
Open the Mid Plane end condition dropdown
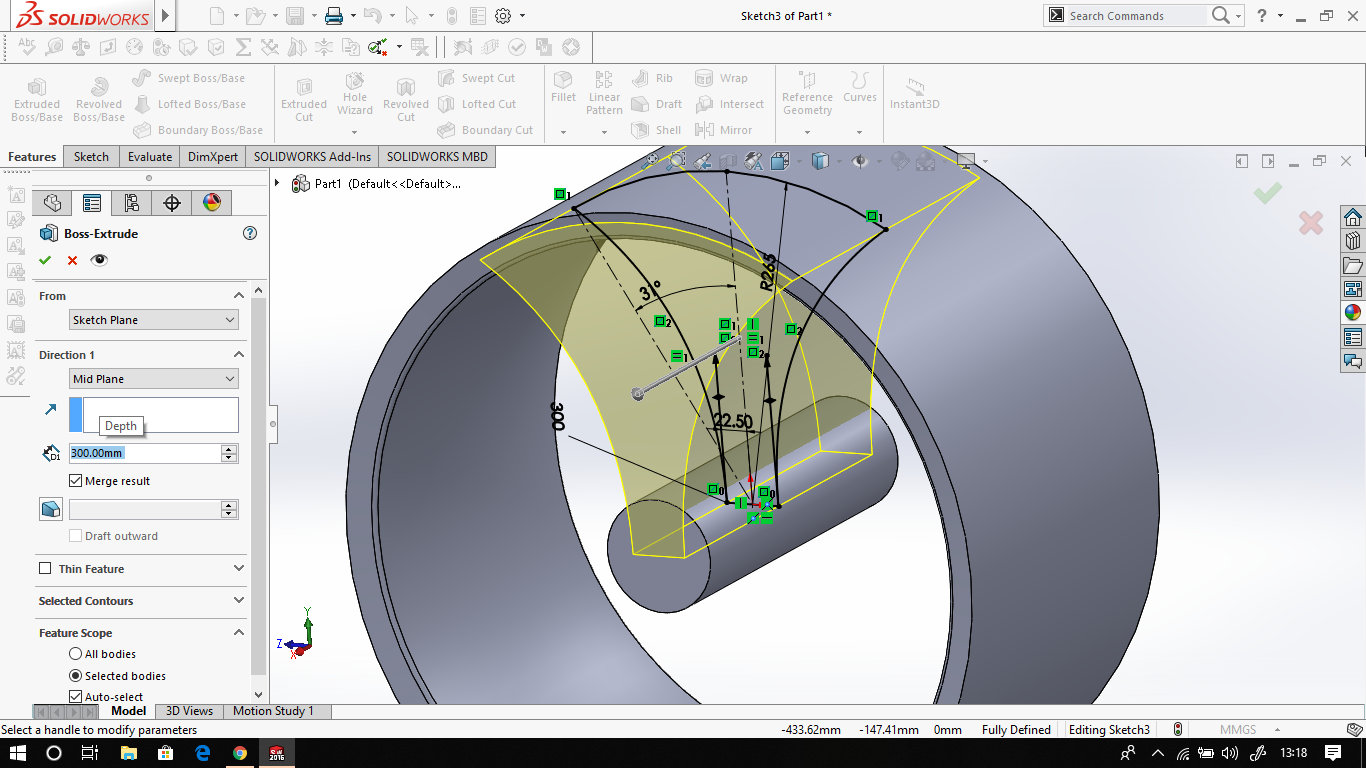pyautogui.click(x=154, y=379)
